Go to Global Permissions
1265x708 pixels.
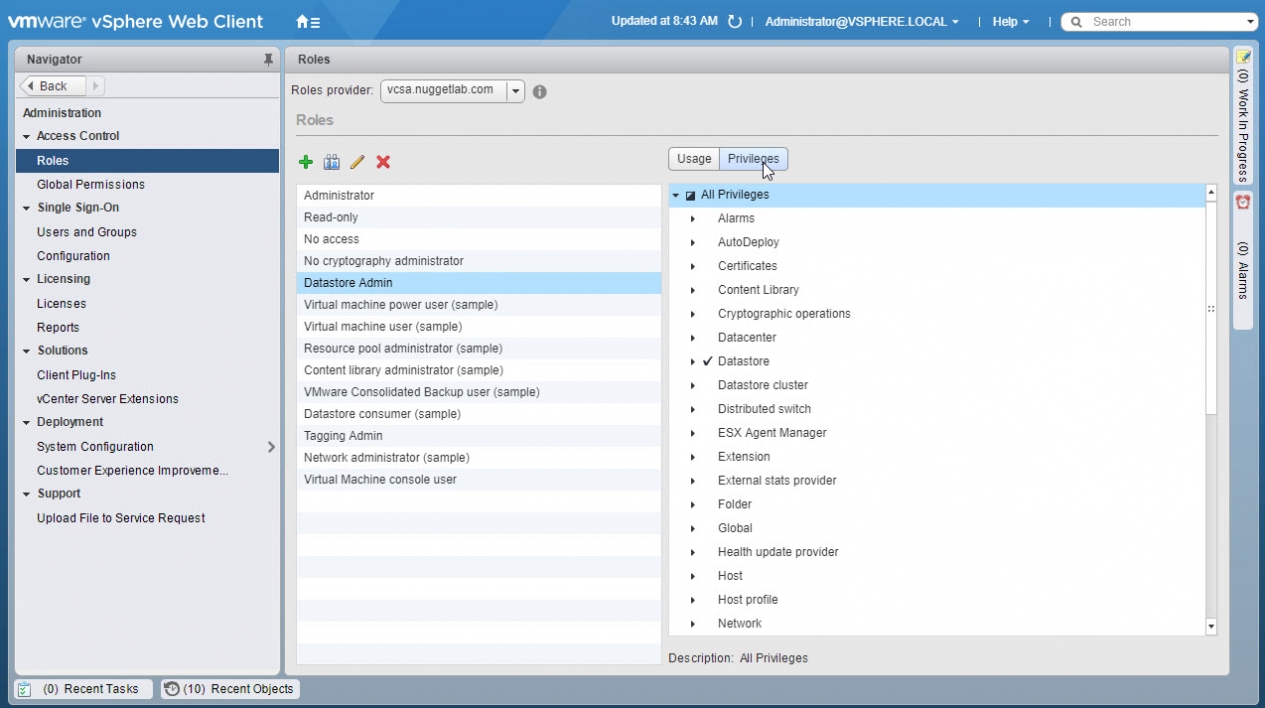tap(91, 184)
